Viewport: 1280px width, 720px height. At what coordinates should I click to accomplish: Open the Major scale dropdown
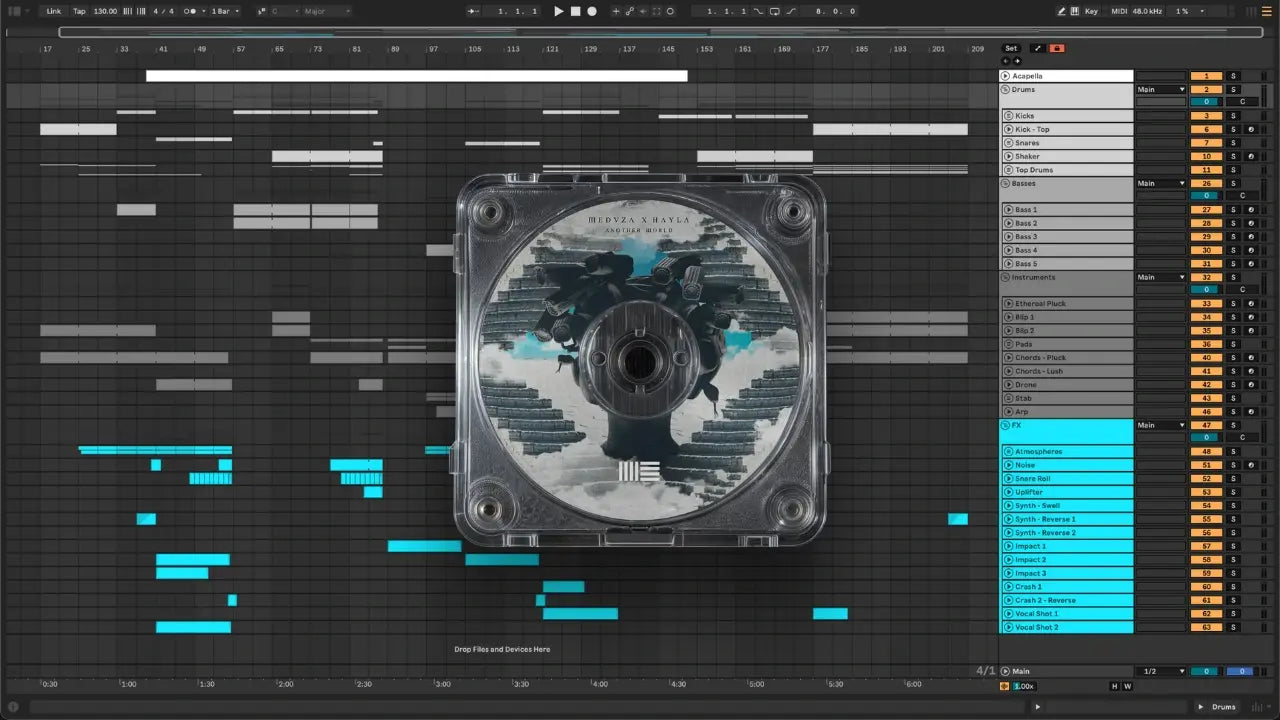(327, 11)
